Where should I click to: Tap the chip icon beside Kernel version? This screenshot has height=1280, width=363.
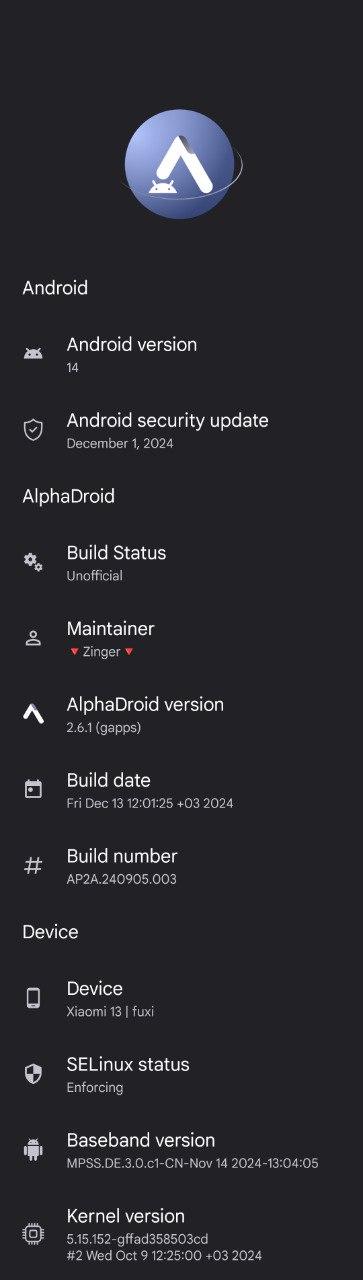(33, 1234)
